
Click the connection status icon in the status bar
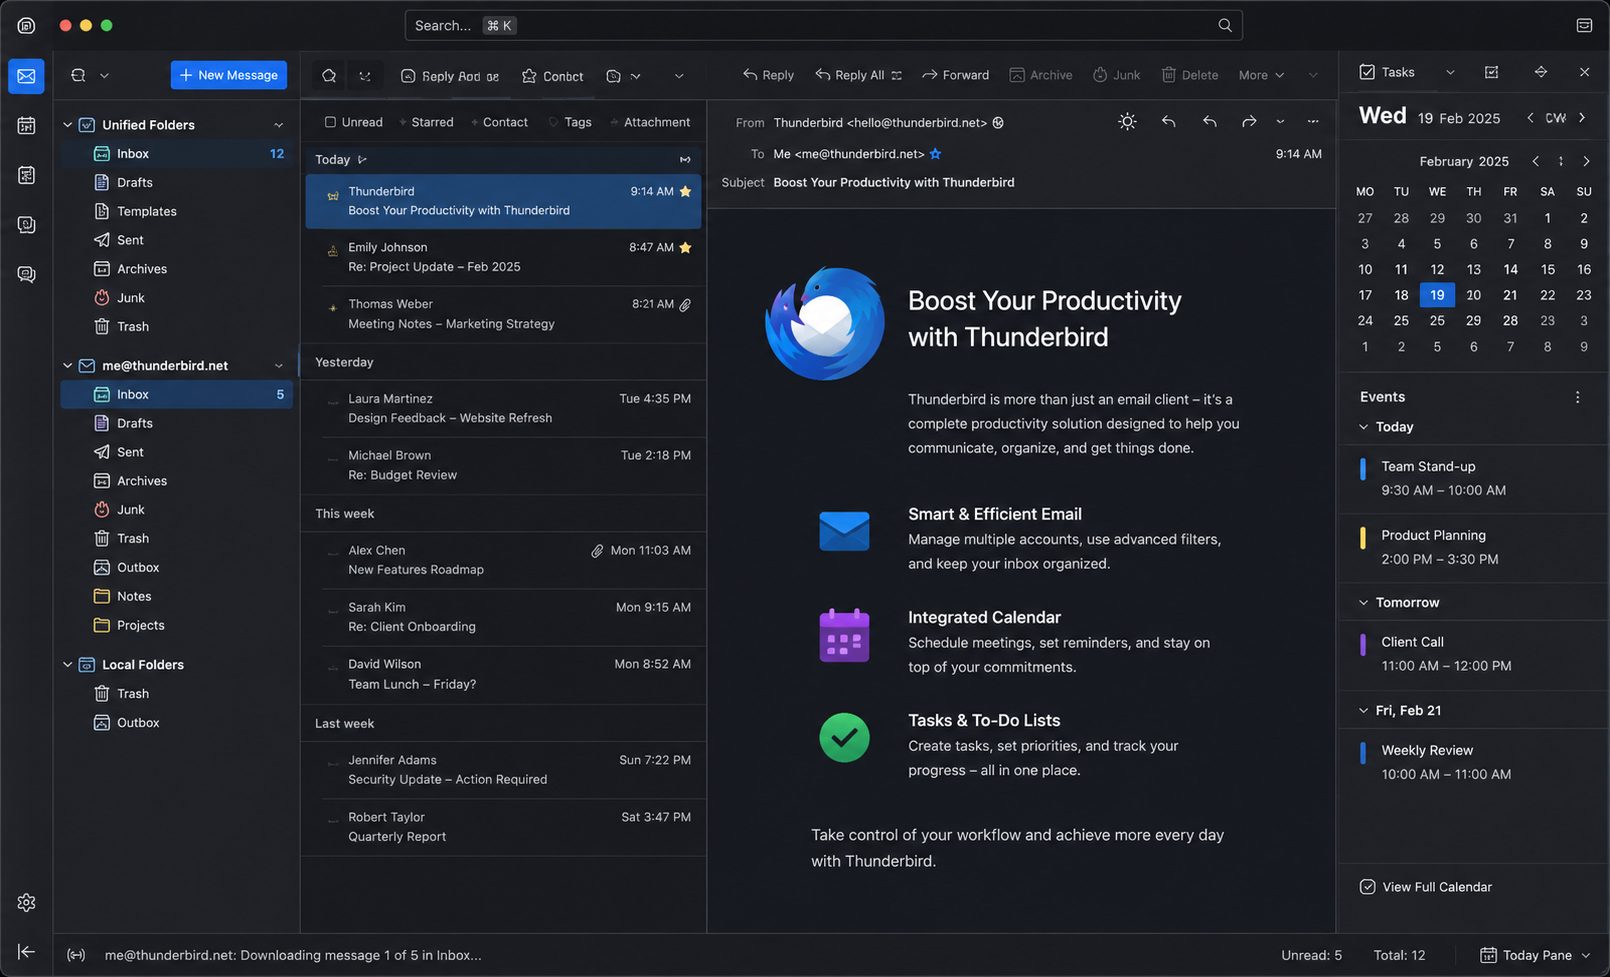coord(76,955)
